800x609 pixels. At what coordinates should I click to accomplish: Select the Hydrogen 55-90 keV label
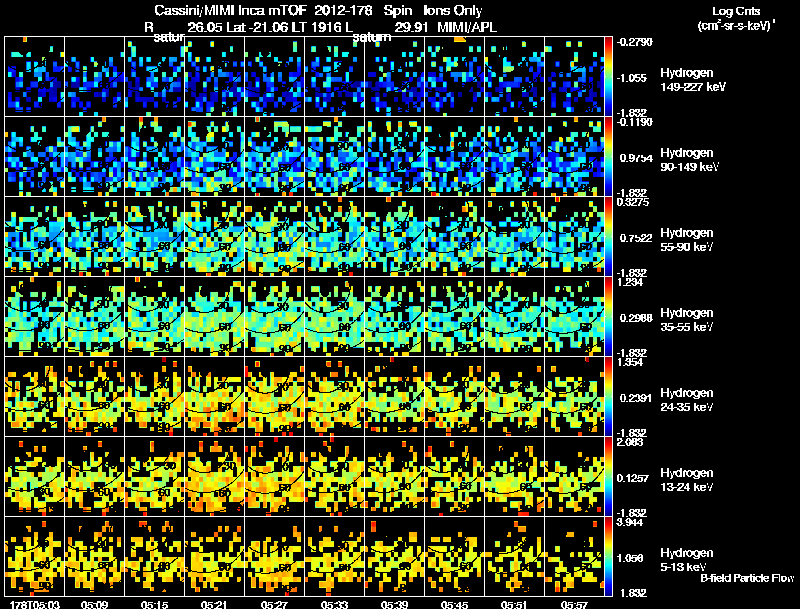pos(687,239)
